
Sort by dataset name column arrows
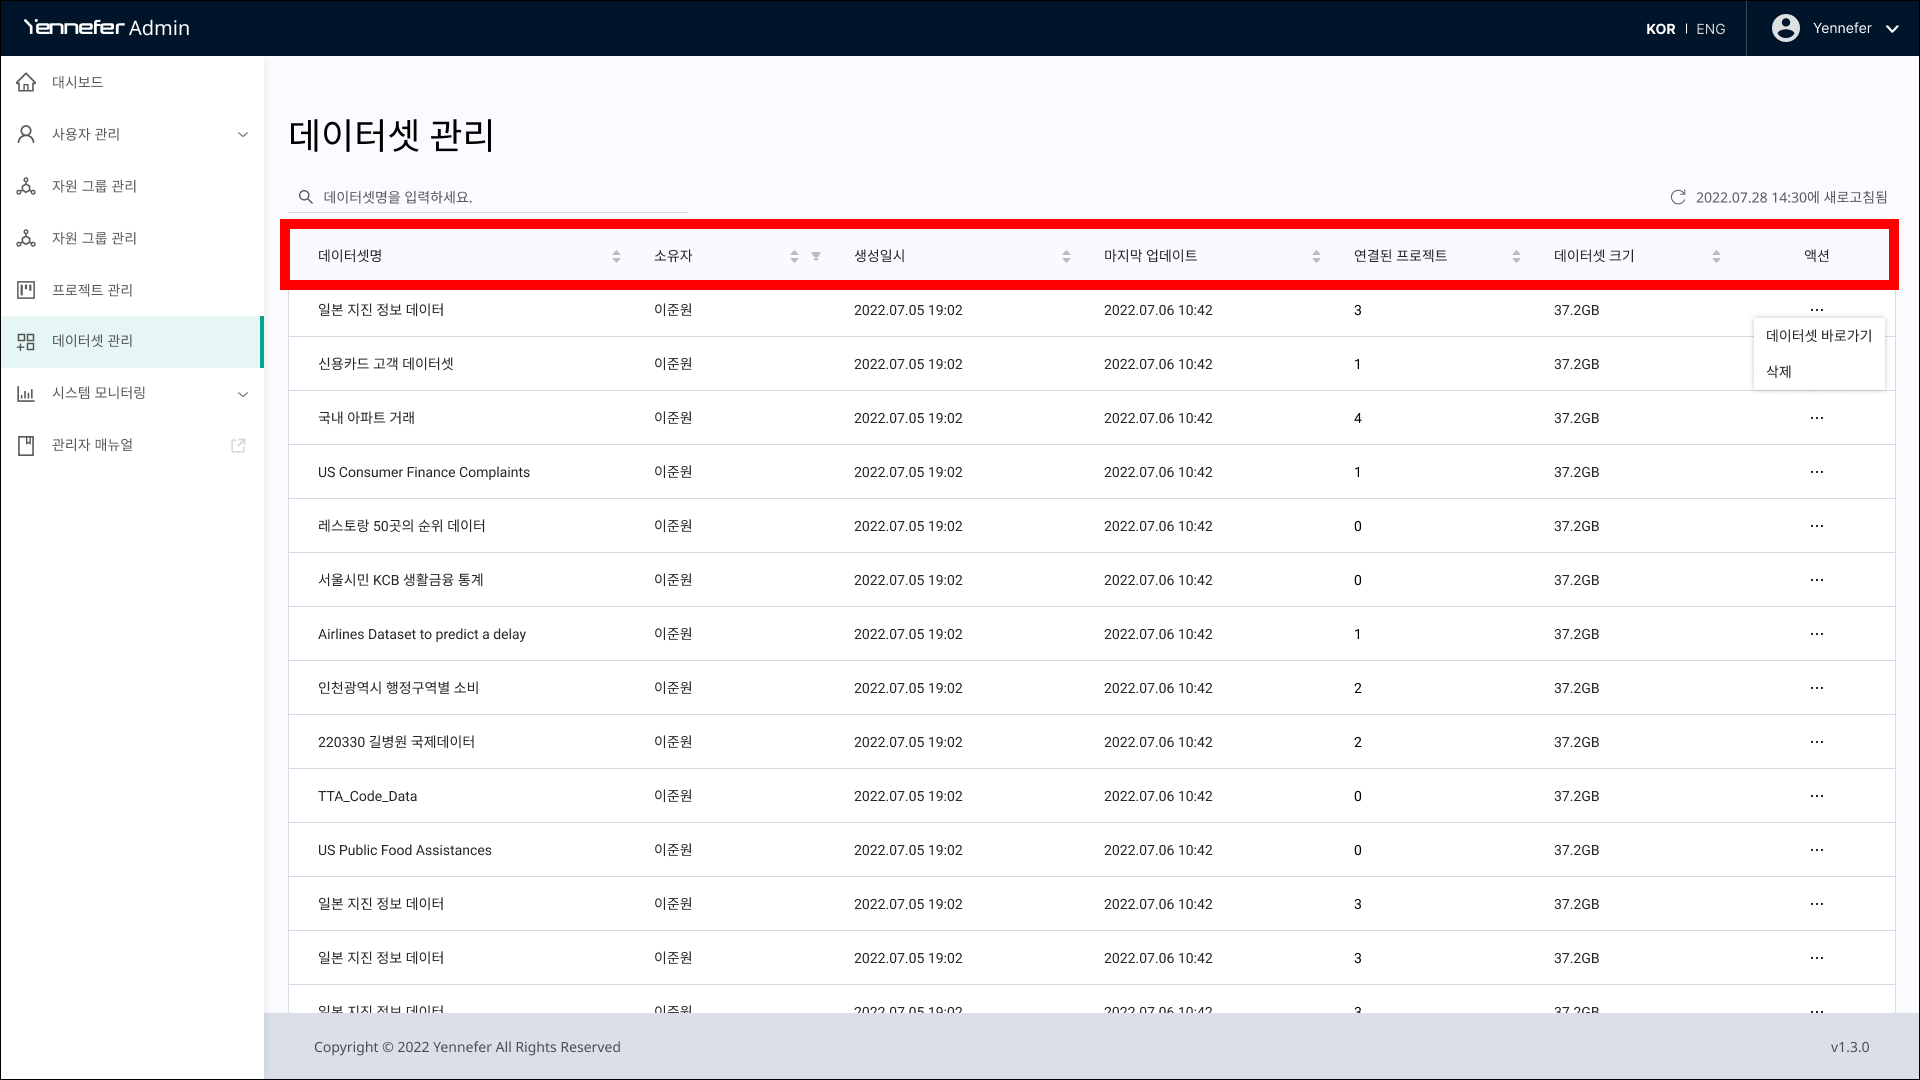[616, 256]
